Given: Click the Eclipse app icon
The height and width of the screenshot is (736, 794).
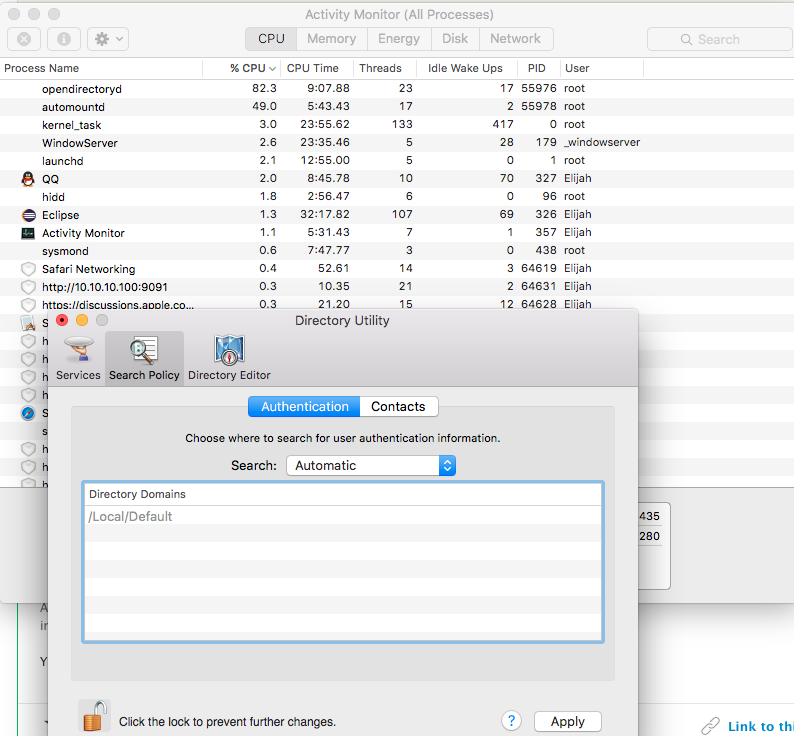Looking at the screenshot, I should click(x=29, y=215).
